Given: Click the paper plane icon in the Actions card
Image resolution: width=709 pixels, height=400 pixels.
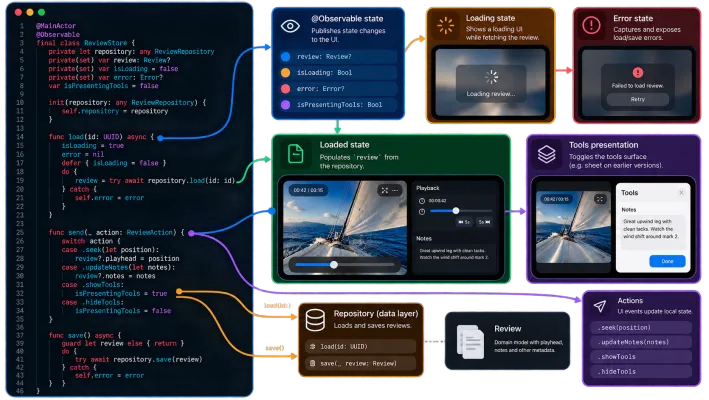Looking at the screenshot, I should (600, 306).
